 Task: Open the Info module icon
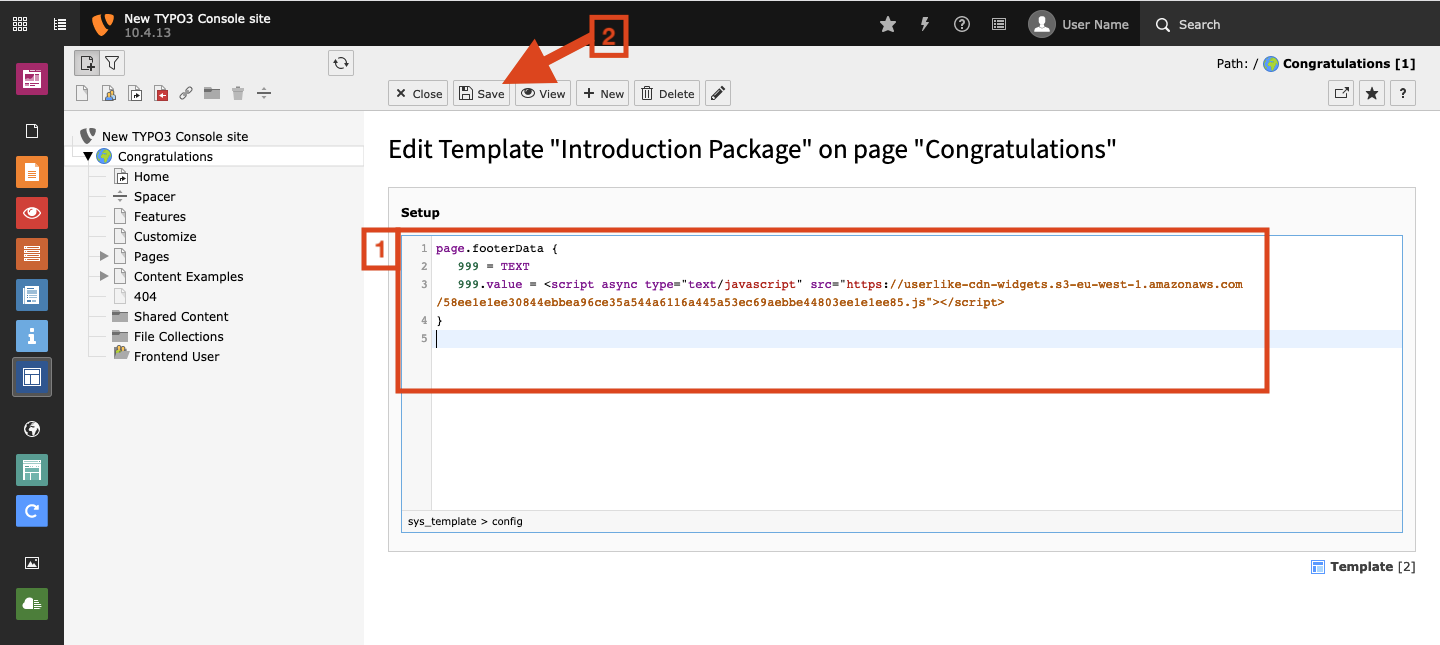[31, 335]
